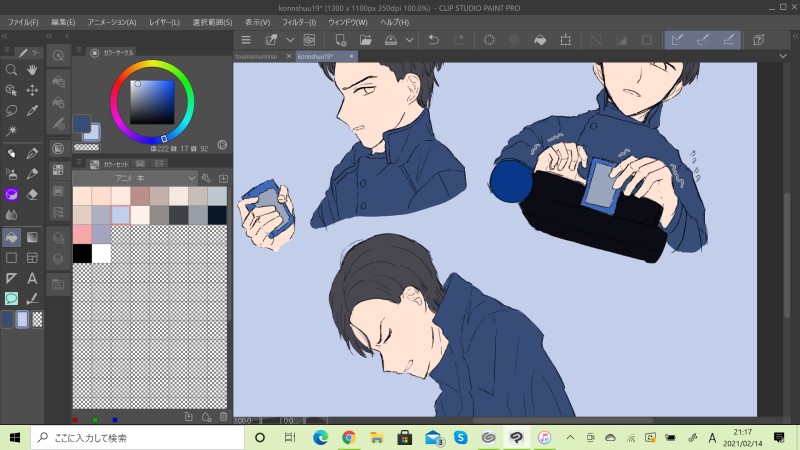
Task: Select the Frame border tool
Action: coord(32,258)
